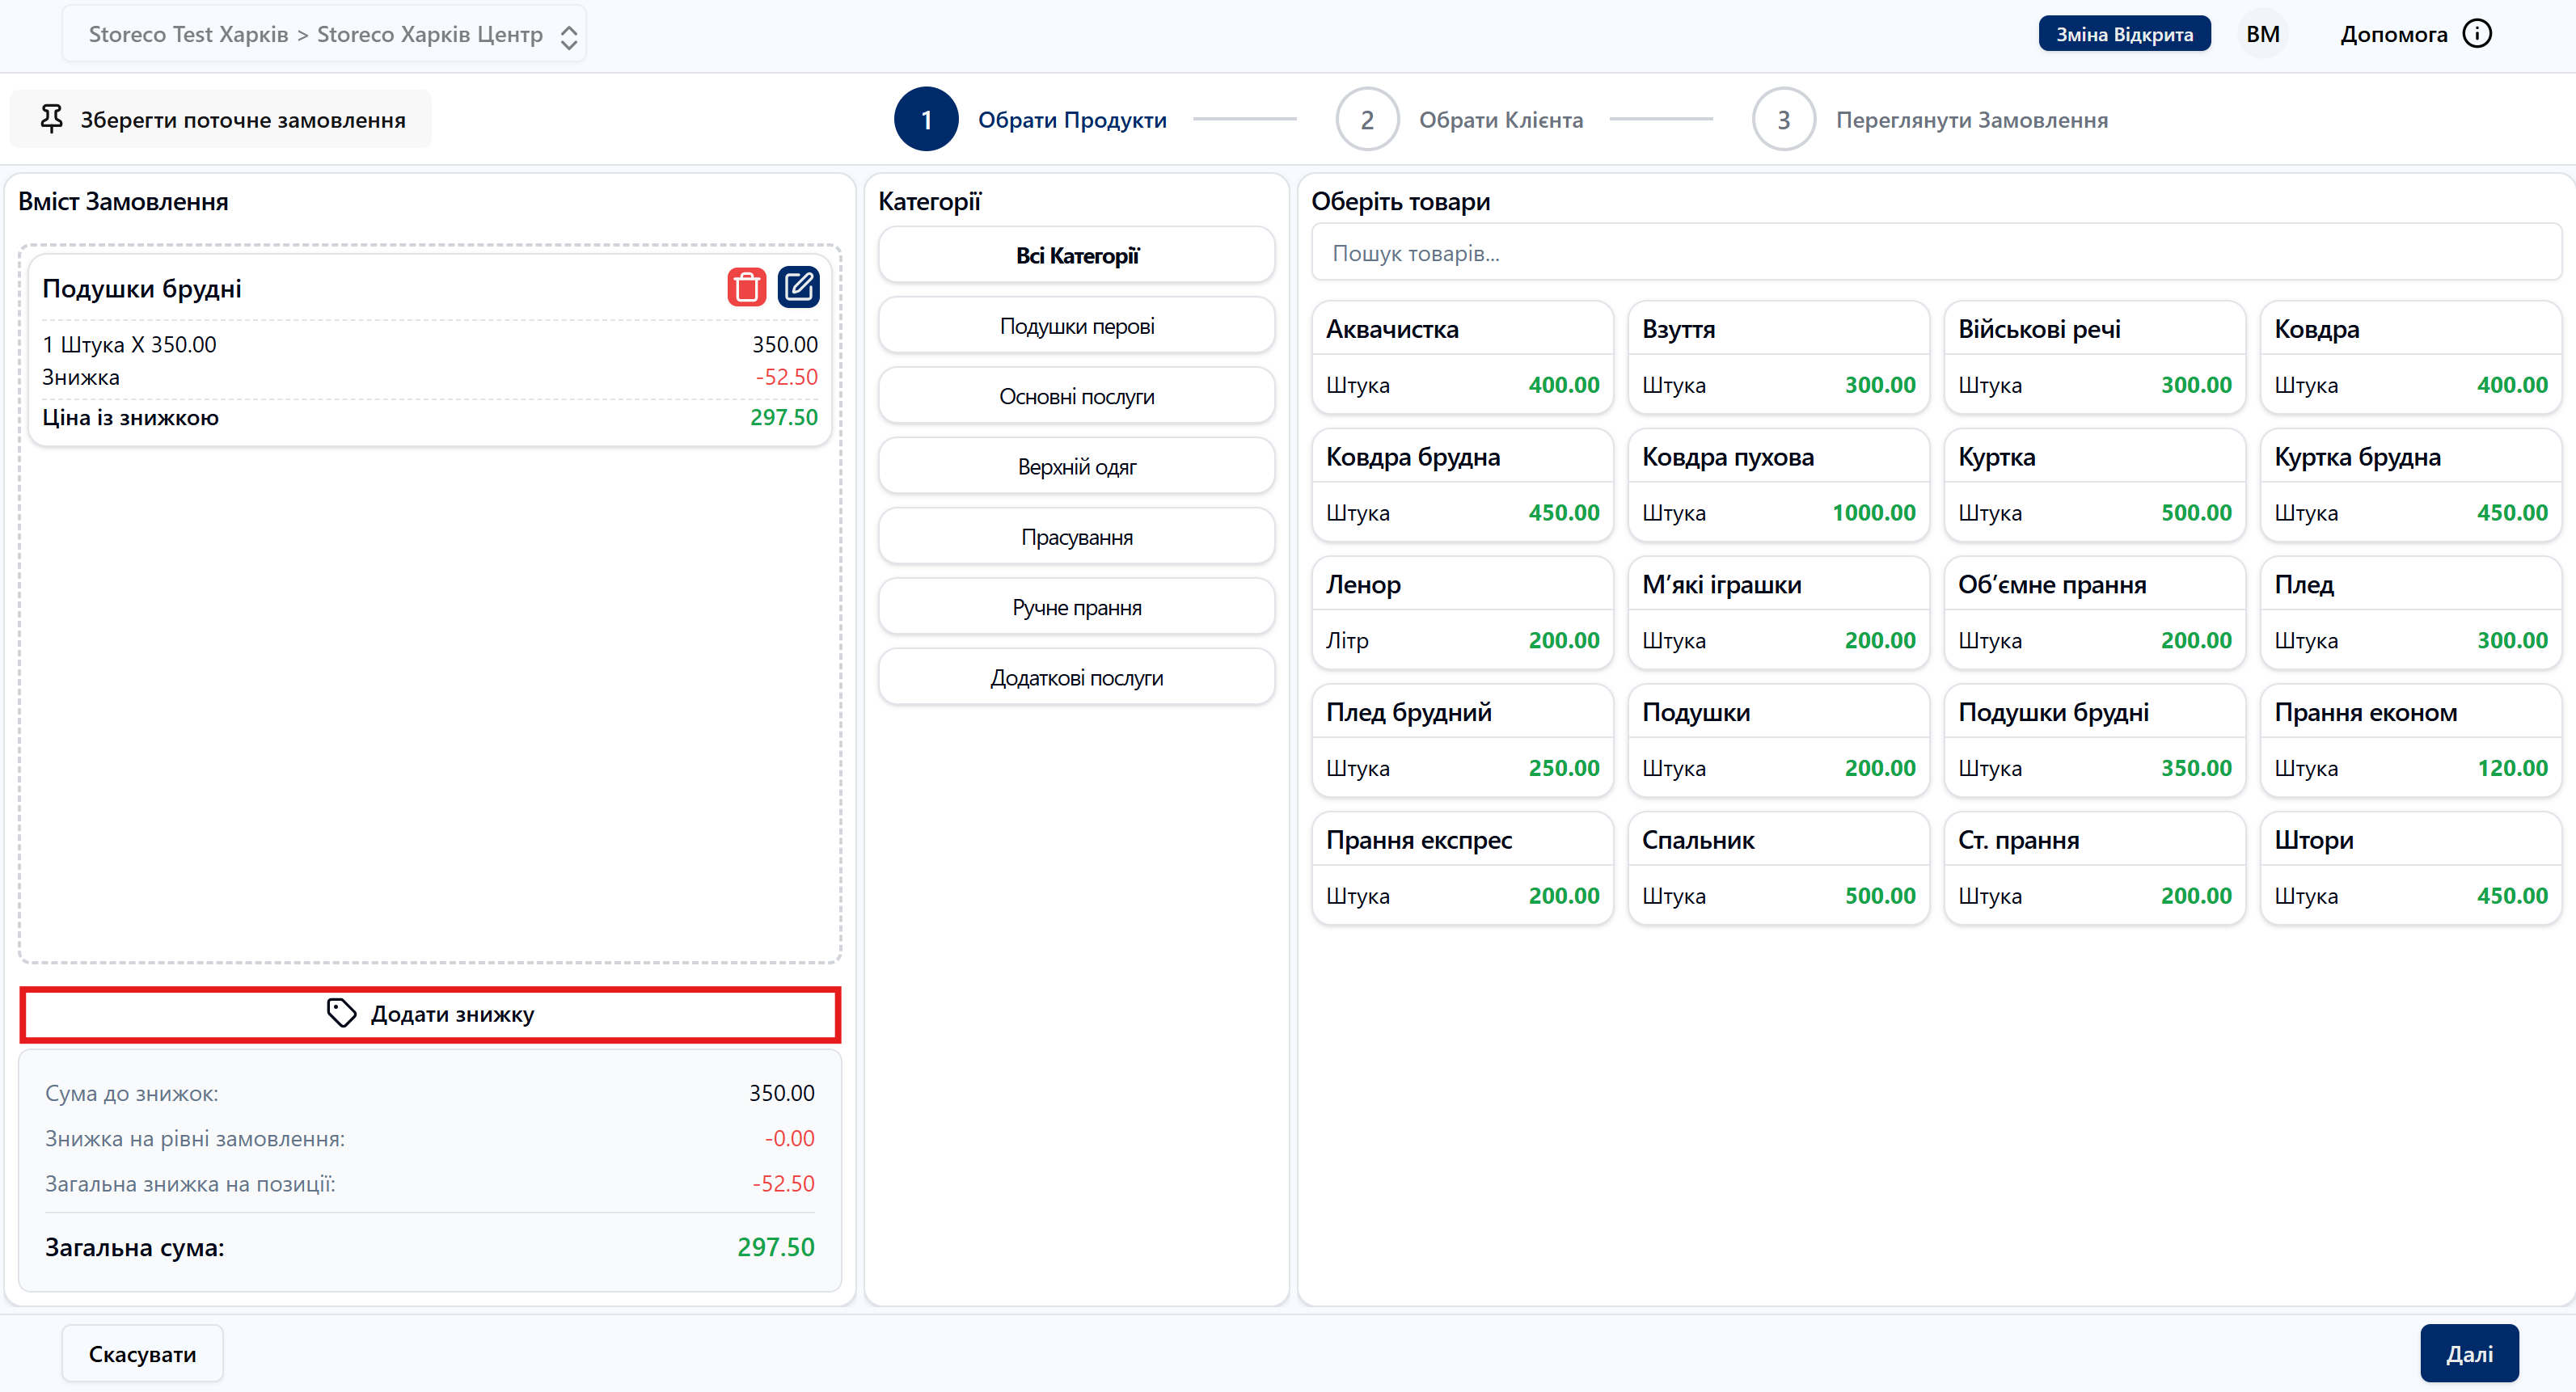Open the BM user avatar
Viewport: 2576px width, 1392px height.
(2262, 34)
